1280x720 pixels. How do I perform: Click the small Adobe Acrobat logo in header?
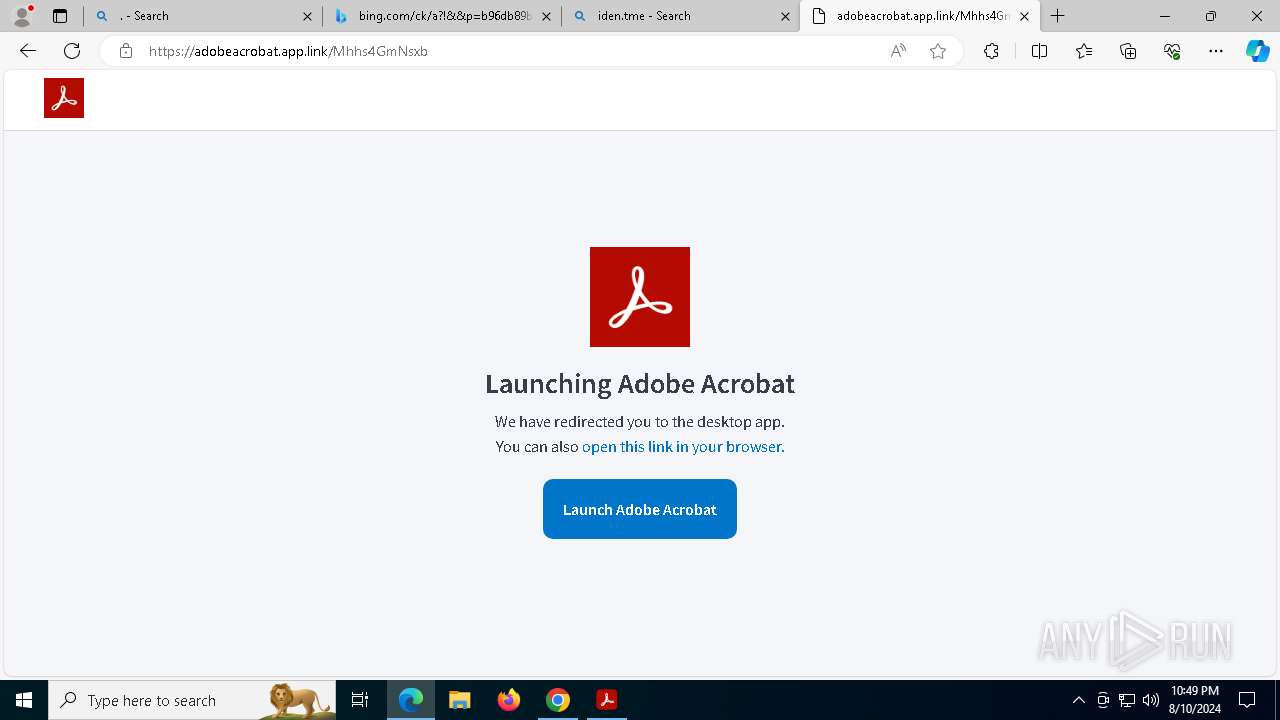[x=64, y=98]
